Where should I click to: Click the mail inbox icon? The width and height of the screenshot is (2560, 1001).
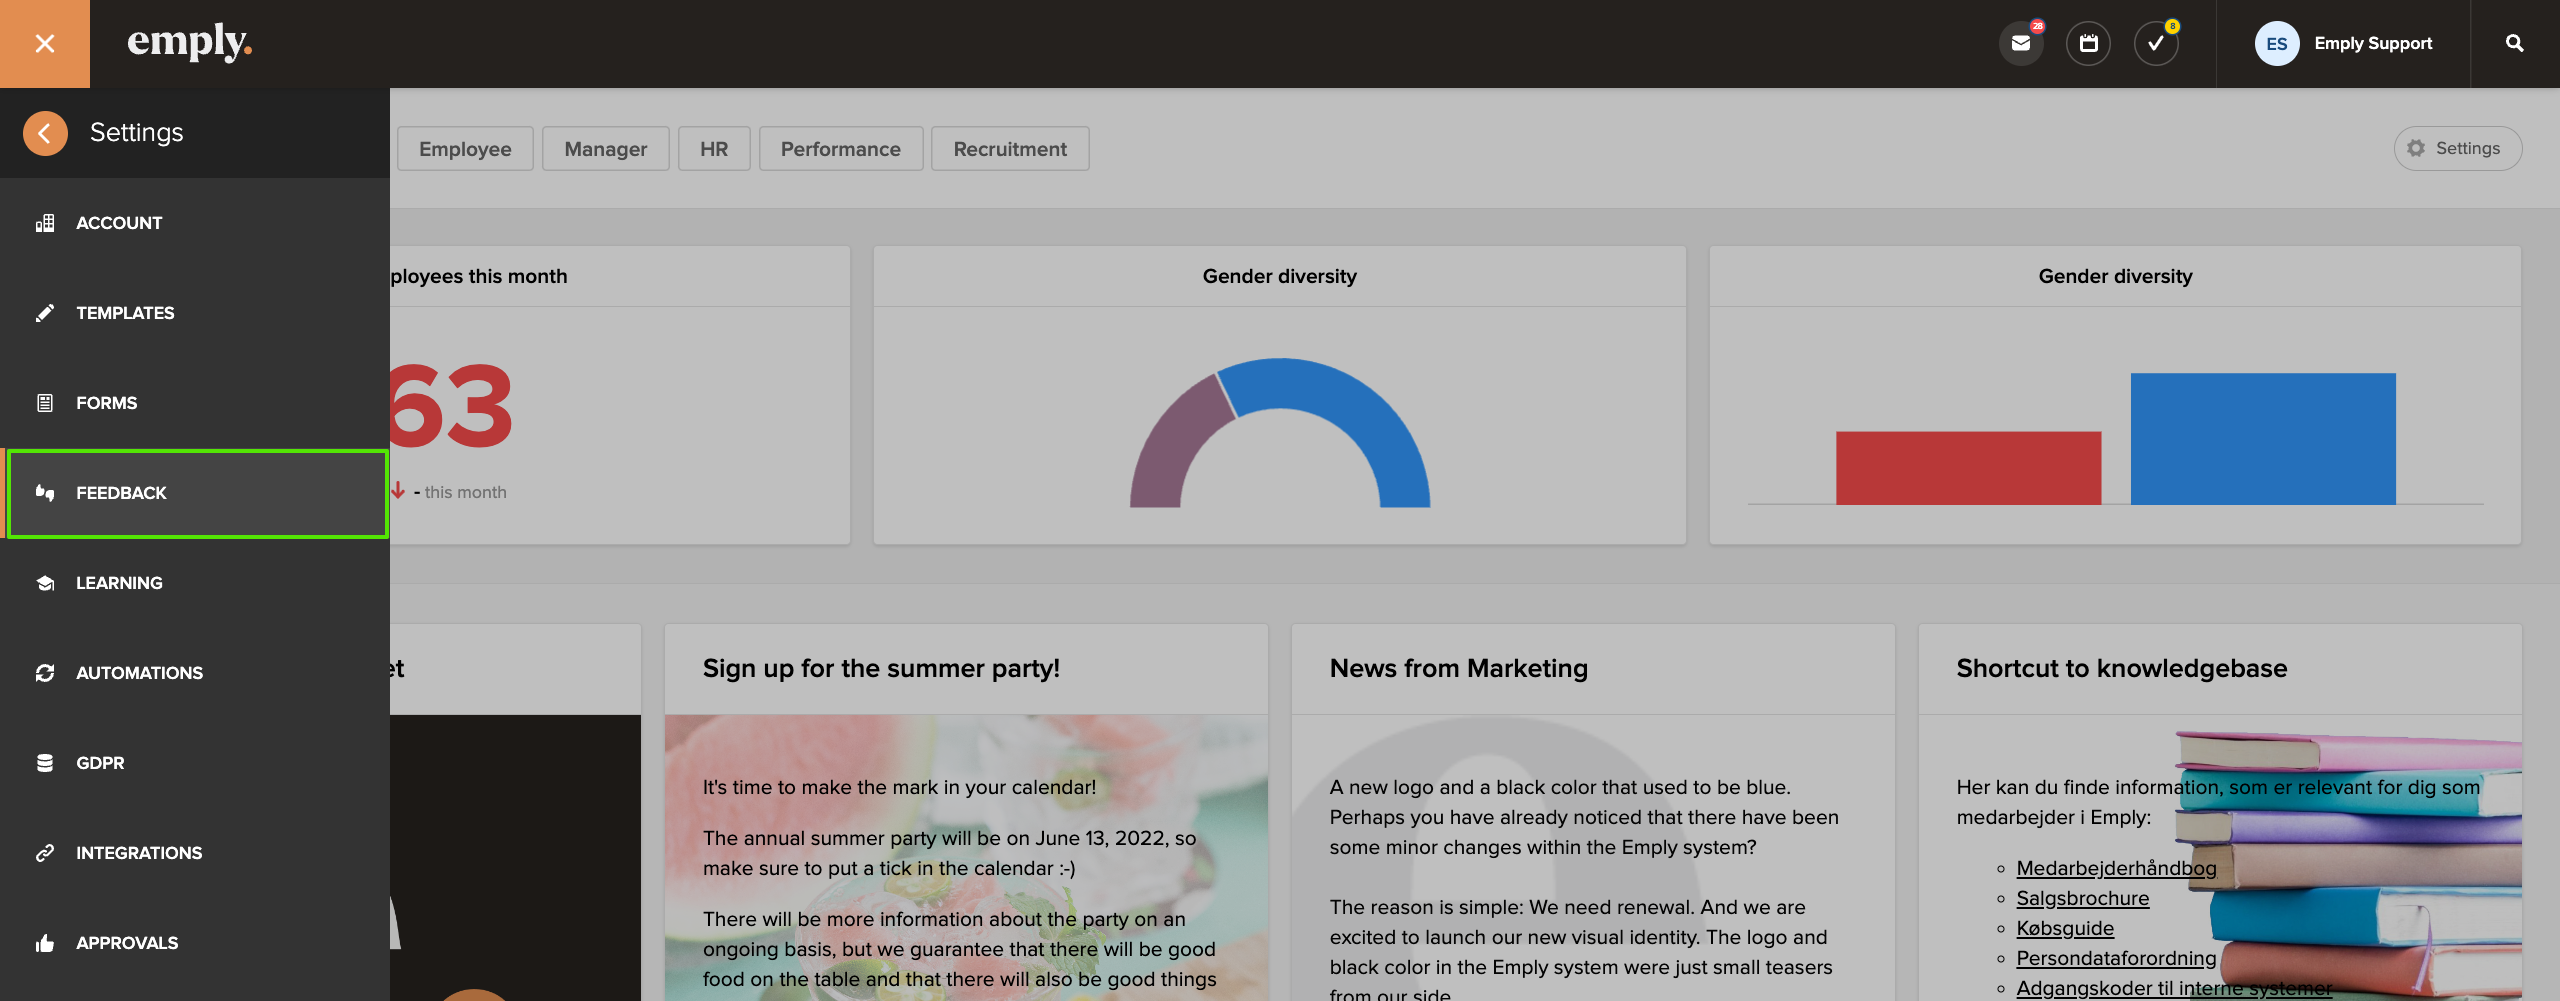(2021, 44)
